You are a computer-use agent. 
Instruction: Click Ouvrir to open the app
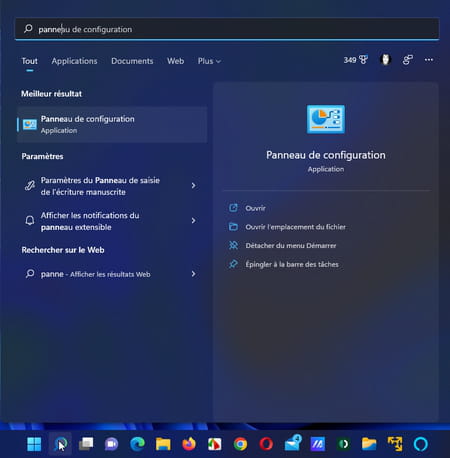point(255,208)
